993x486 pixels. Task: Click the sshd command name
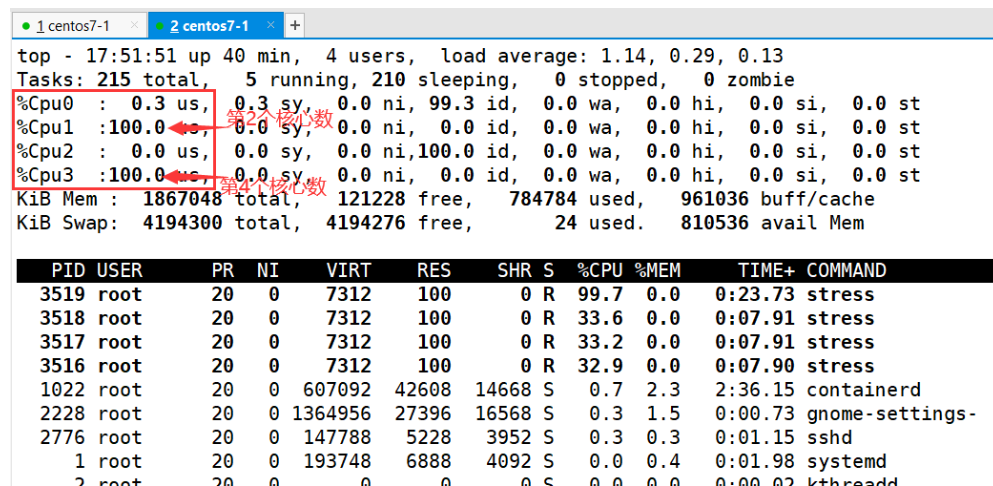pyautogui.click(x=829, y=438)
